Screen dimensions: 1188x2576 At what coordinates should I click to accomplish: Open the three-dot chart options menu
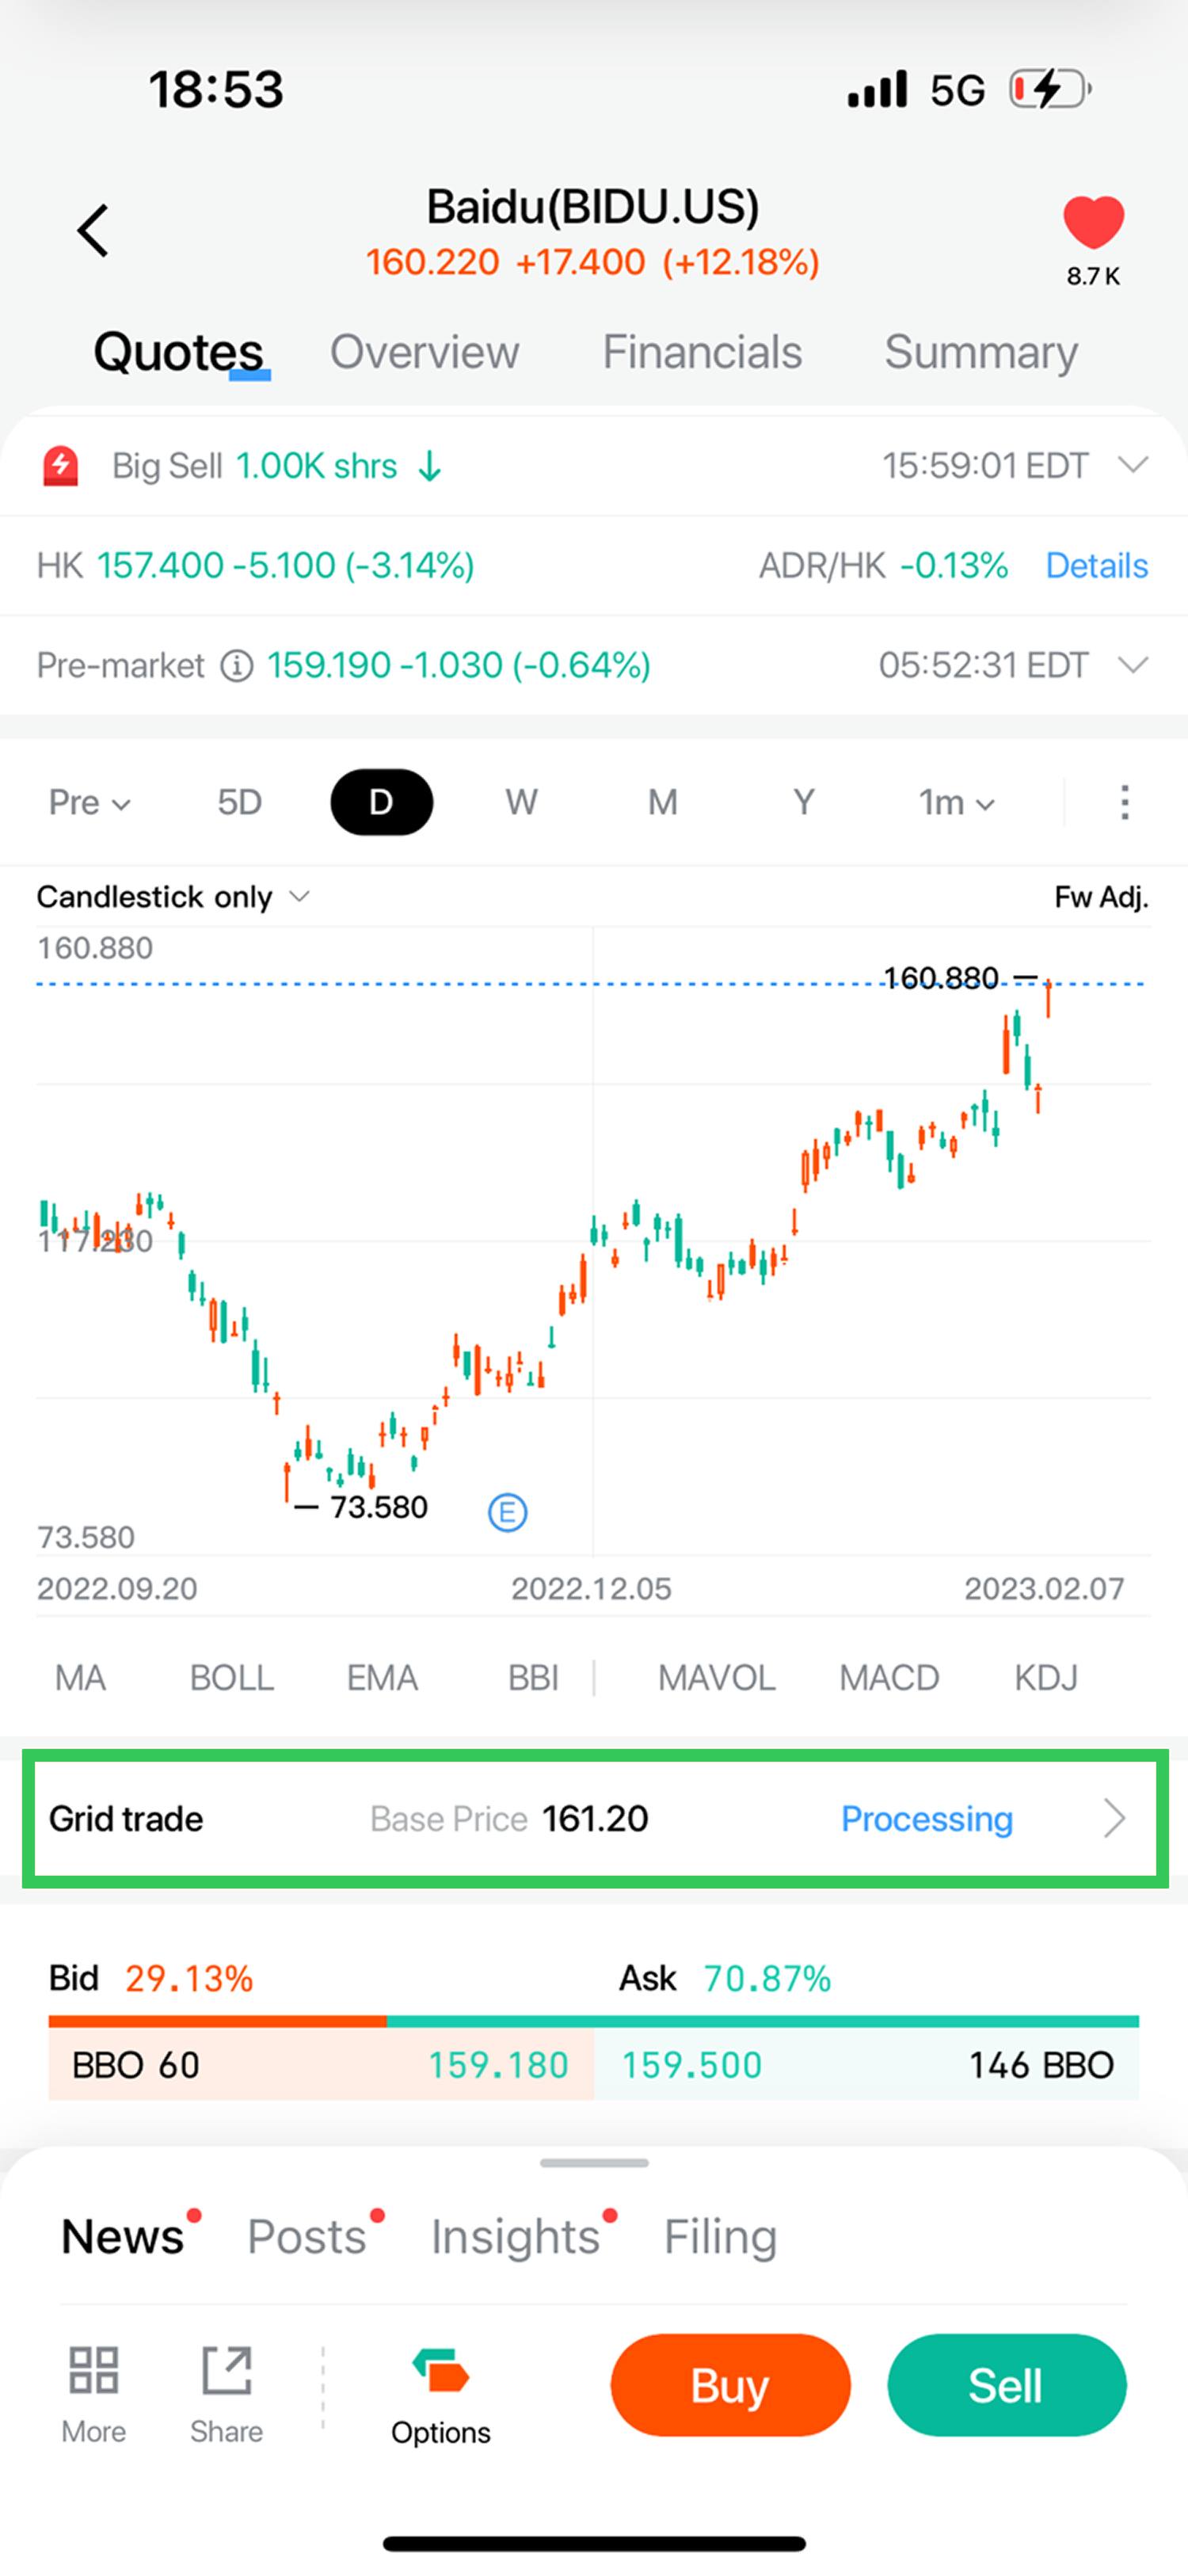tap(1125, 802)
